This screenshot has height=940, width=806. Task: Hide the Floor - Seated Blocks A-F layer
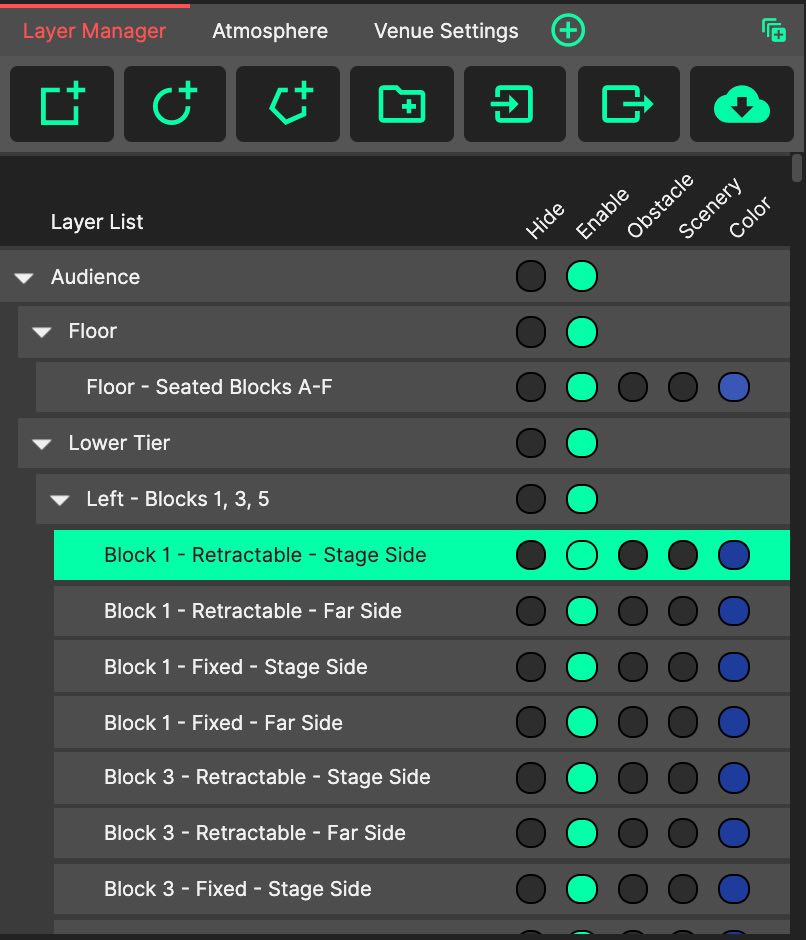point(531,387)
